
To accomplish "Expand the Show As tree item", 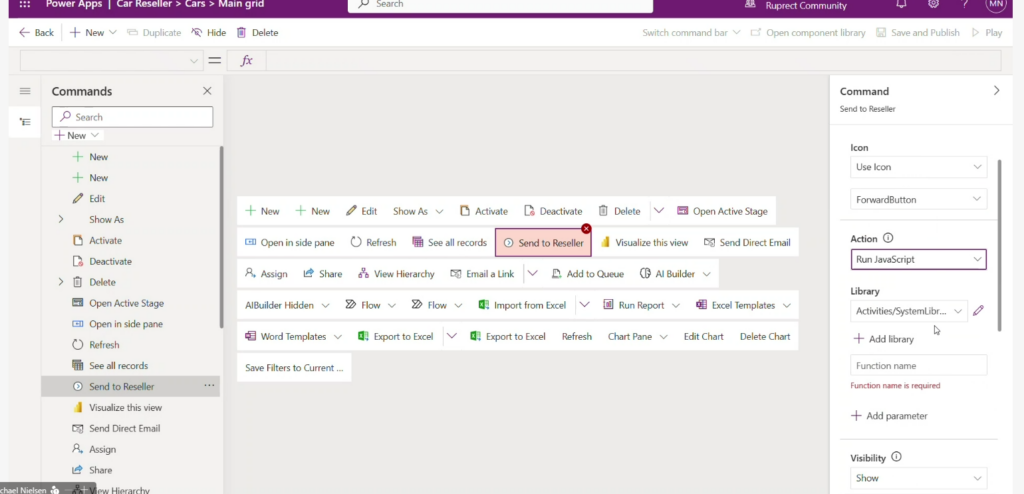I will (61, 220).
